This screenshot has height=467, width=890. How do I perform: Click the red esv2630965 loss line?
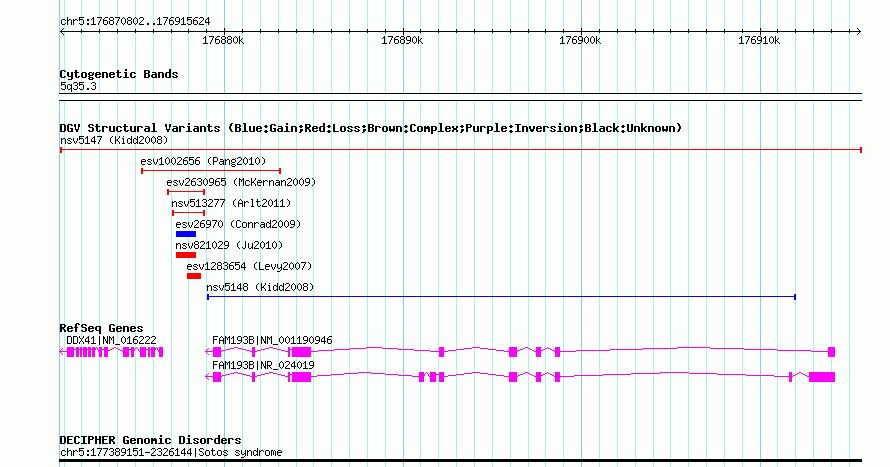(x=186, y=192)
